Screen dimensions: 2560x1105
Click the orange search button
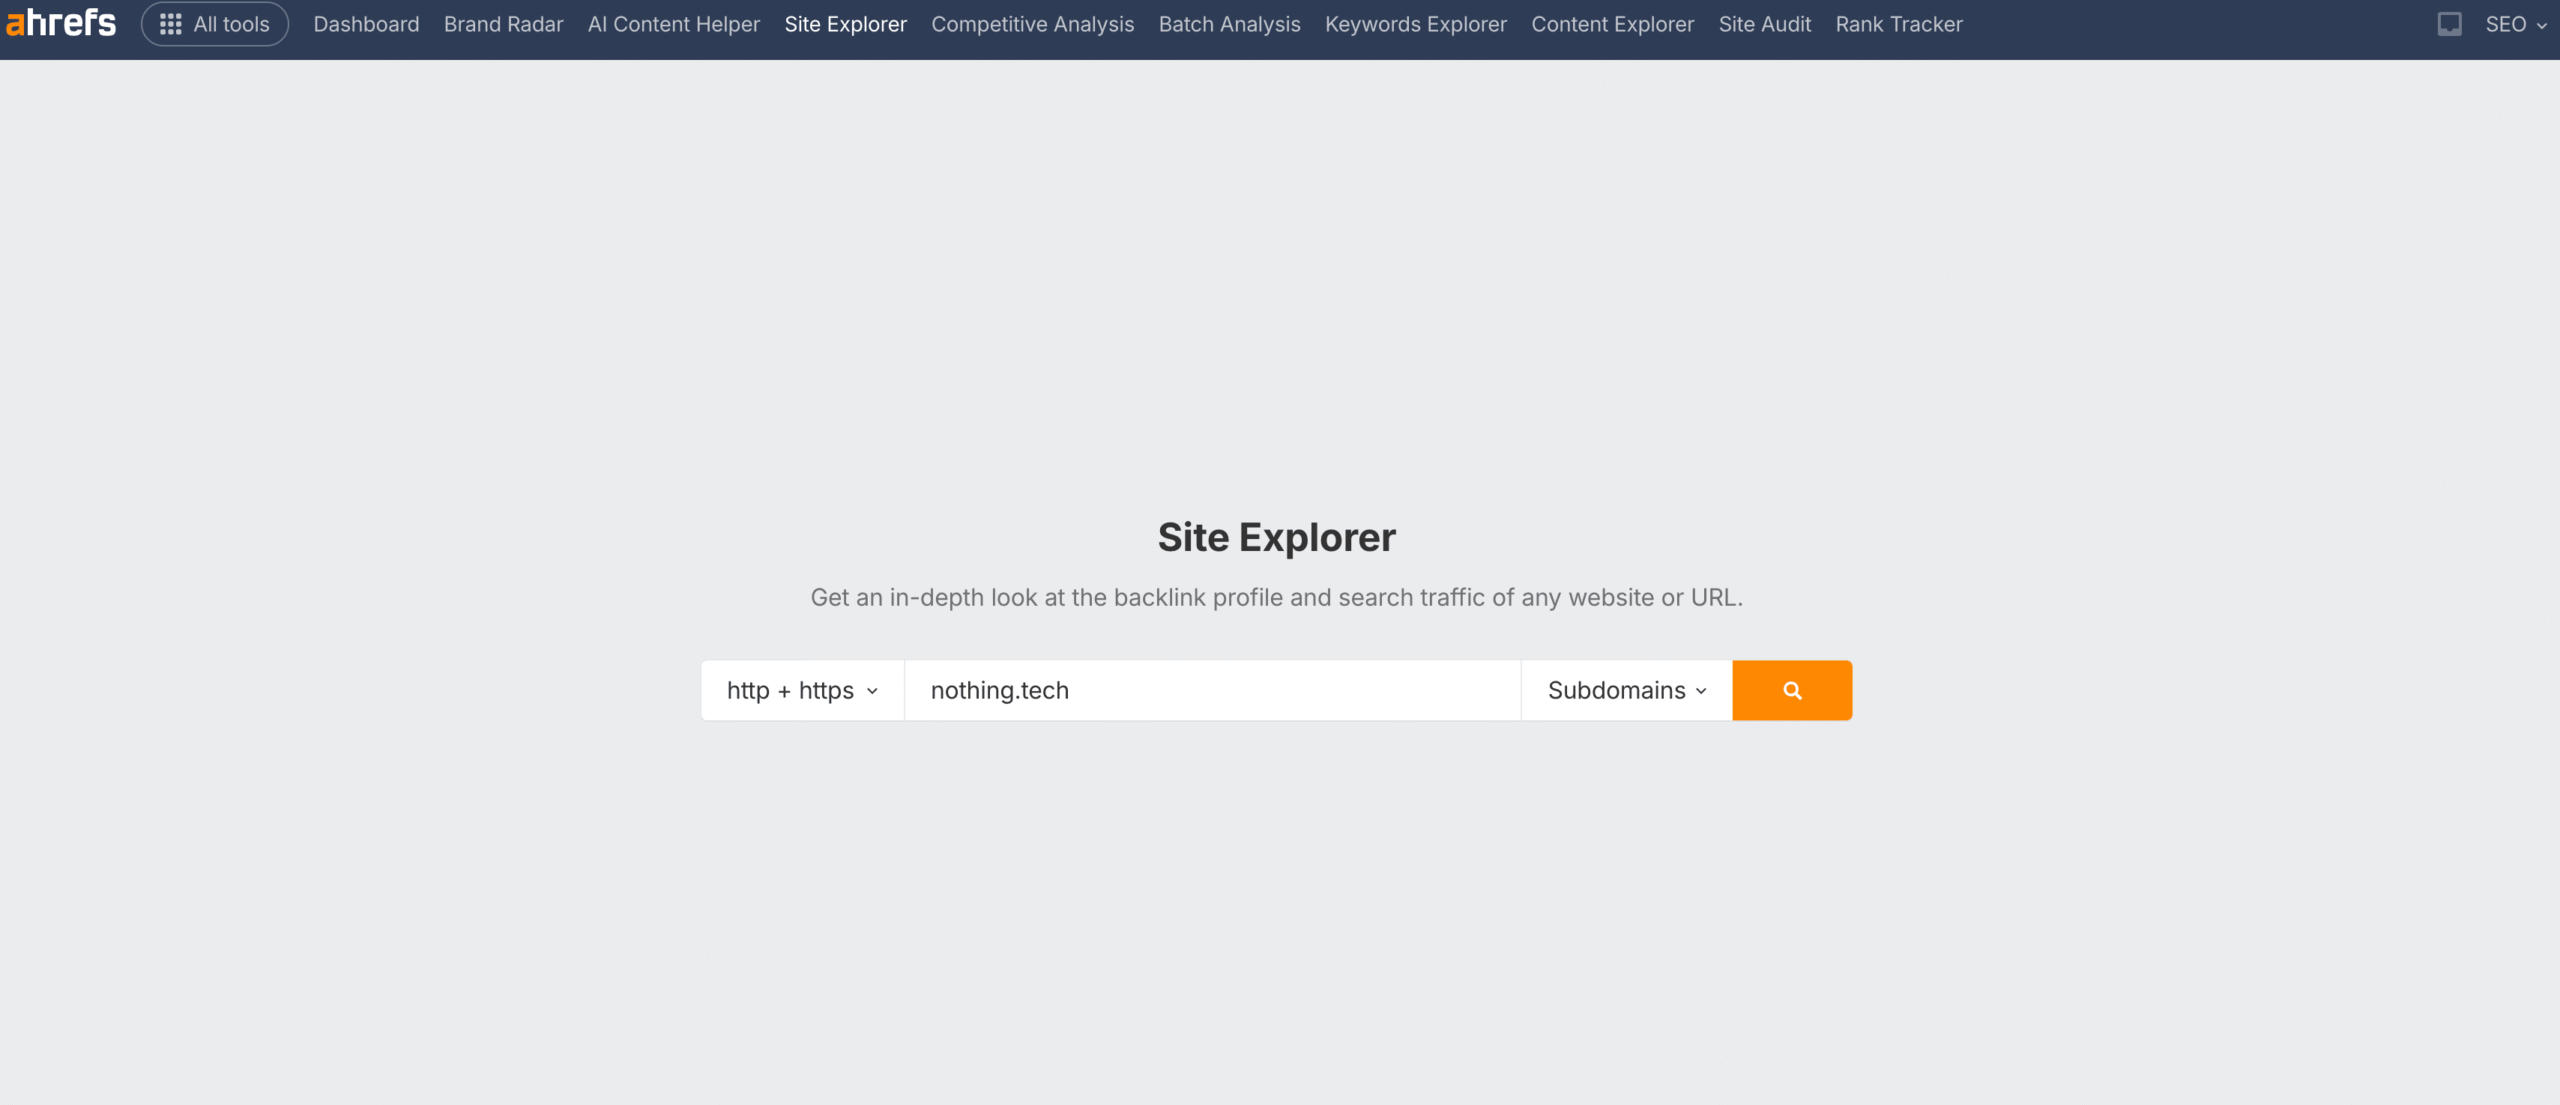tap(1792, 690)
